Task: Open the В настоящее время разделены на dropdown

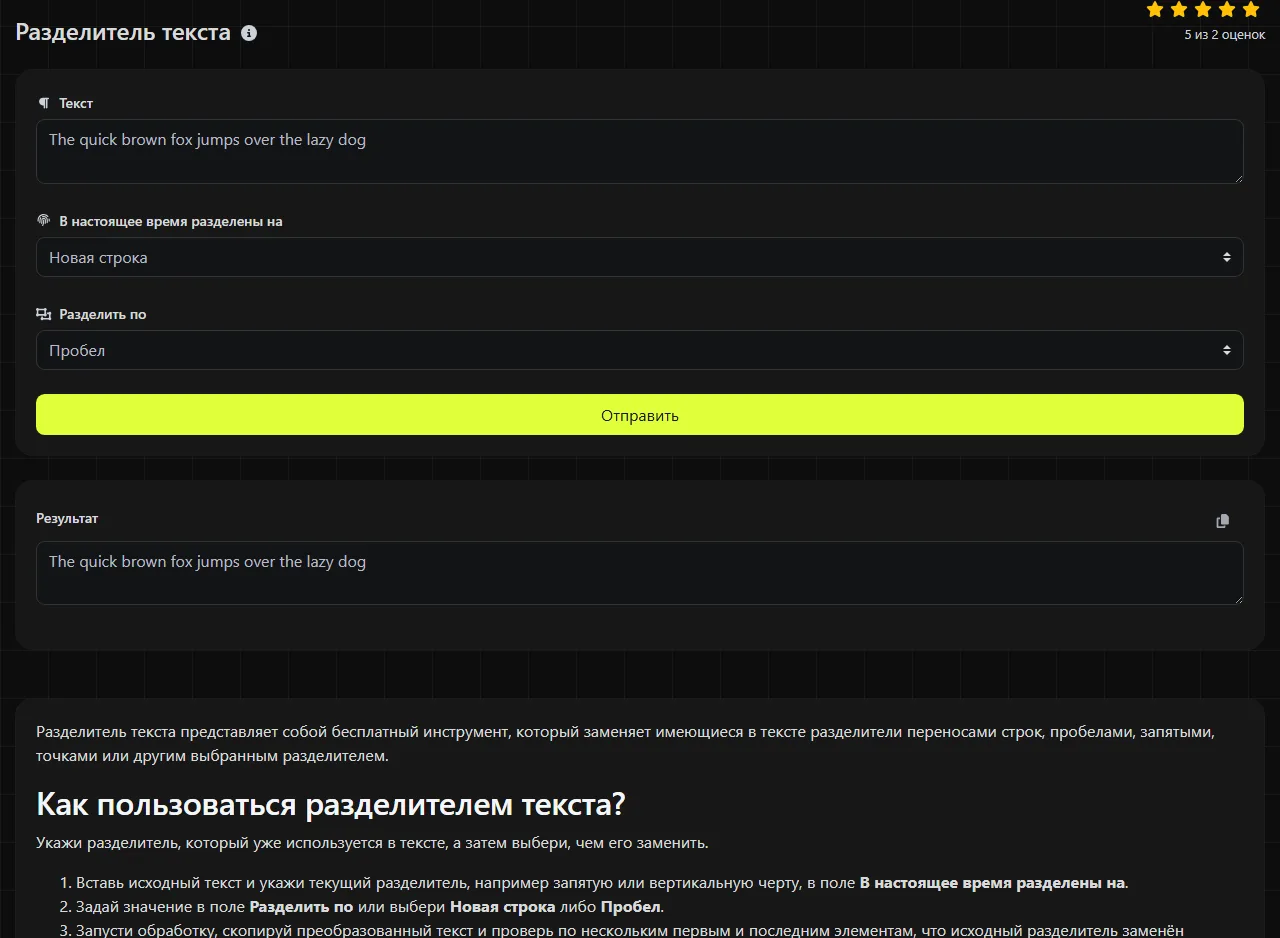Action: 640,257
